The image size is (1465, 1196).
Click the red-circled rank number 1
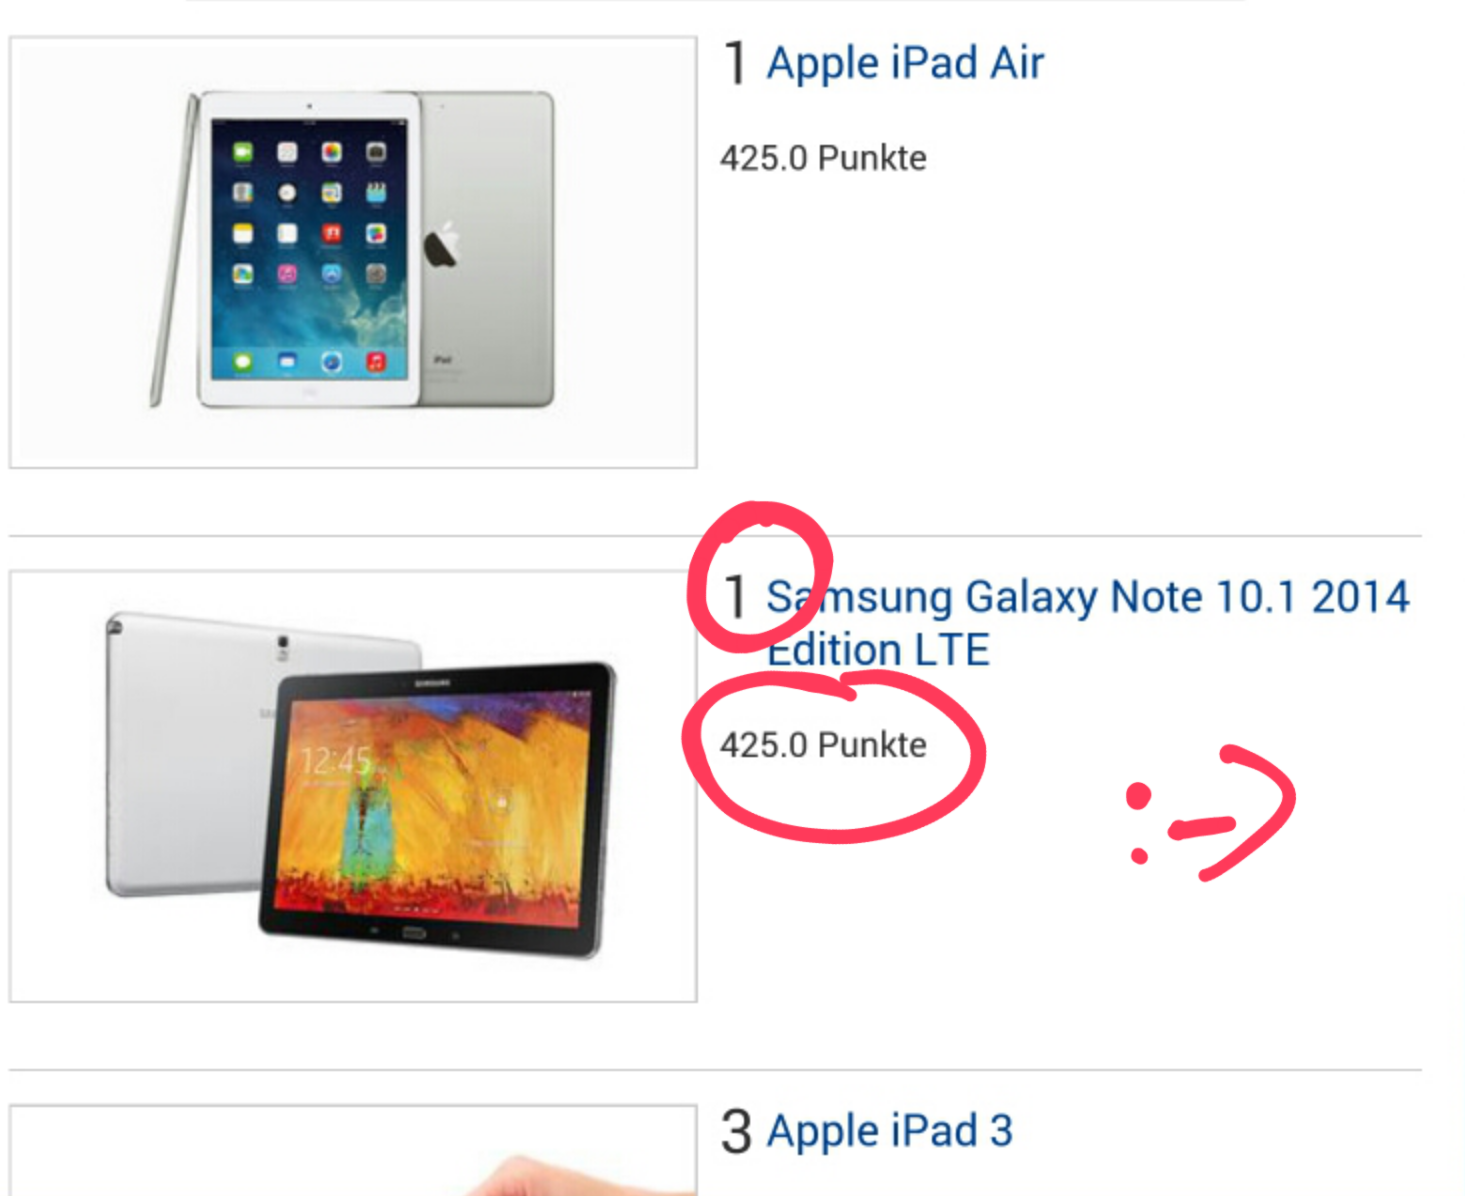pos(735,597)
